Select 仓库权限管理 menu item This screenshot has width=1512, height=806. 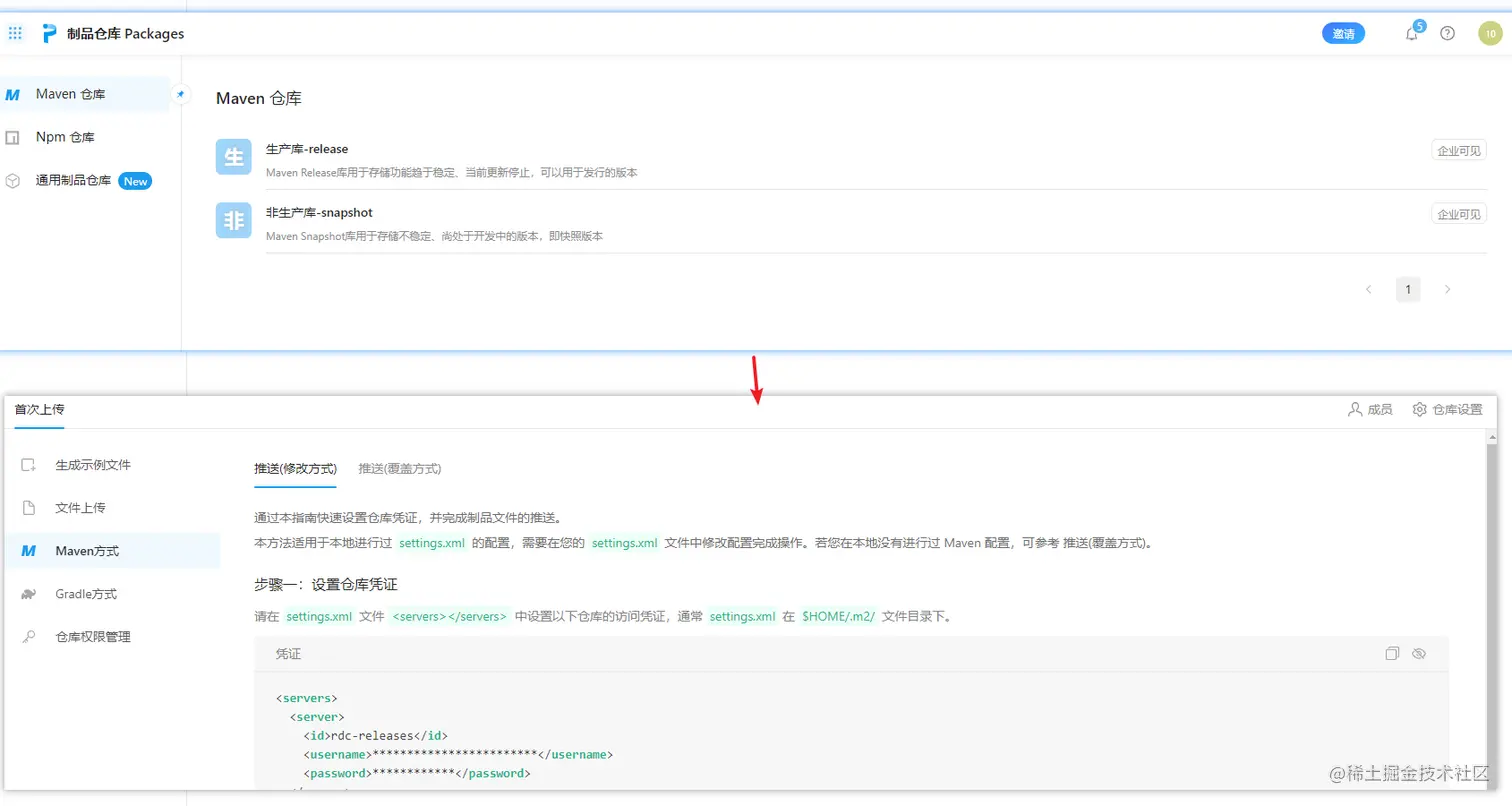coord(112,637)
